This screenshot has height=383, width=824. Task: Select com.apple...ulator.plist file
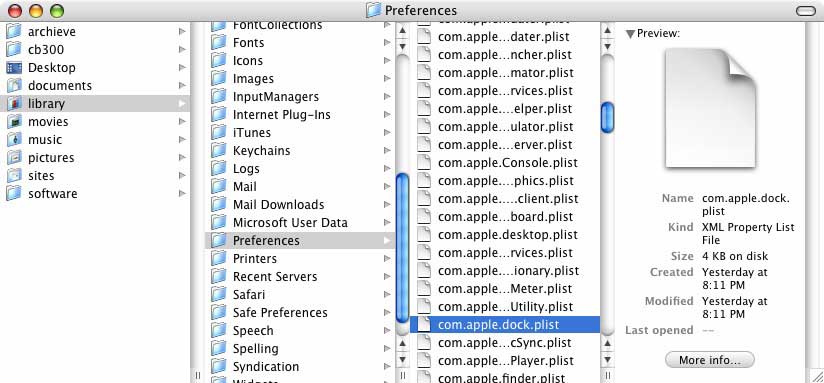point(505,127)
